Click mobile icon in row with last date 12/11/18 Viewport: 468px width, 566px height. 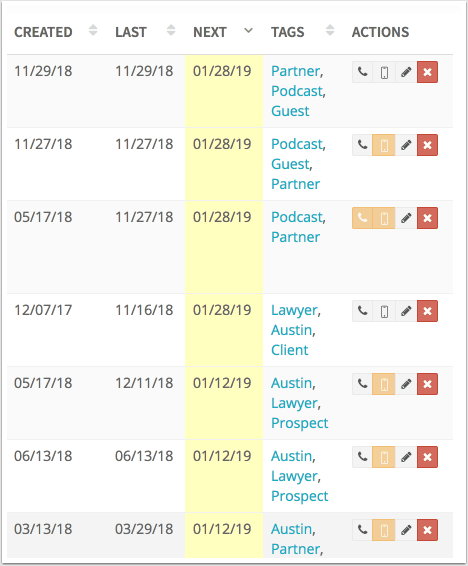[x=384, y=384]
